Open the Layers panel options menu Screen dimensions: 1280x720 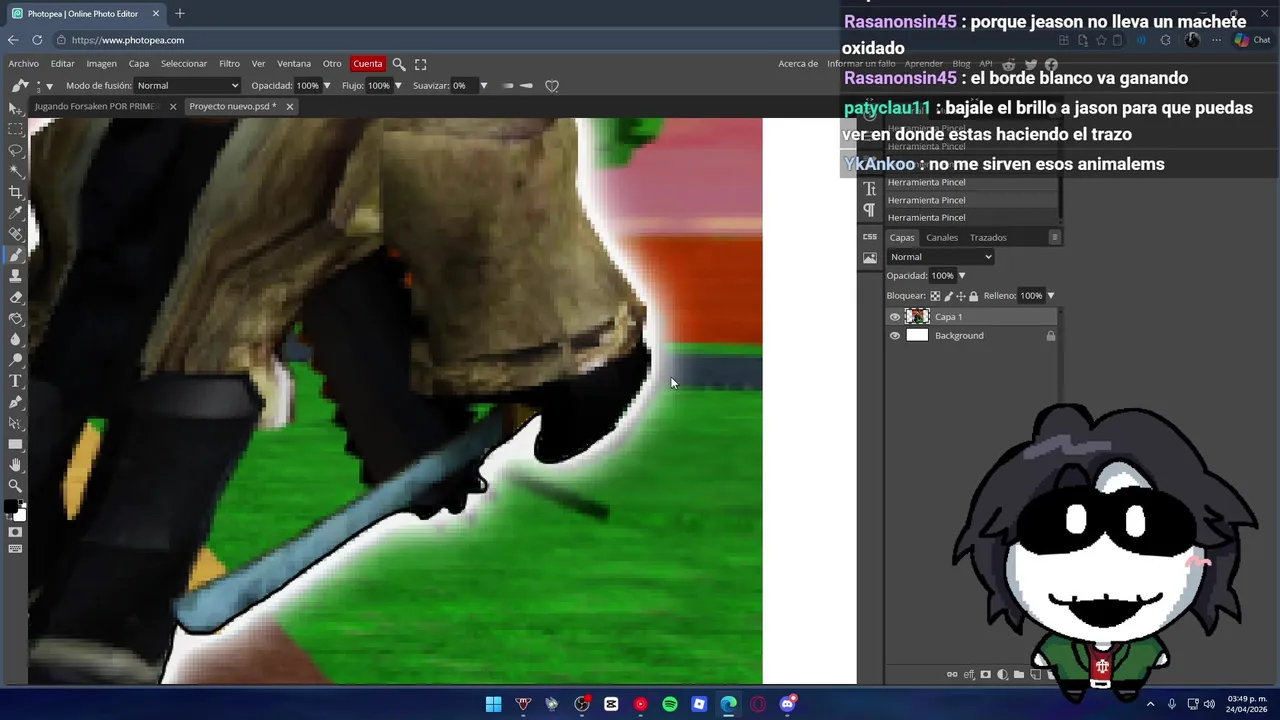point(1054,237)
